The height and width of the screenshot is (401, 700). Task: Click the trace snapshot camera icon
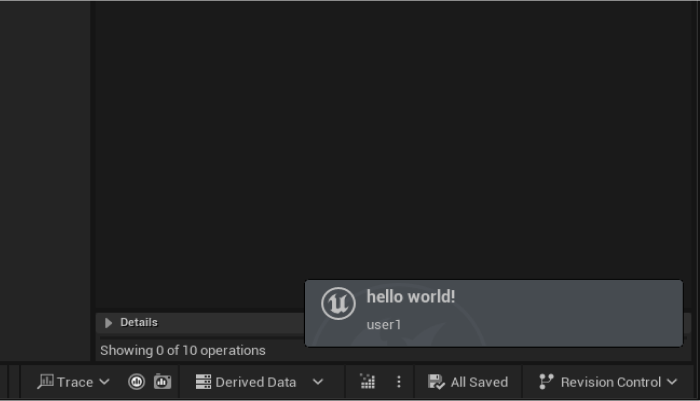pyautogui.click(x=162, y=382)
